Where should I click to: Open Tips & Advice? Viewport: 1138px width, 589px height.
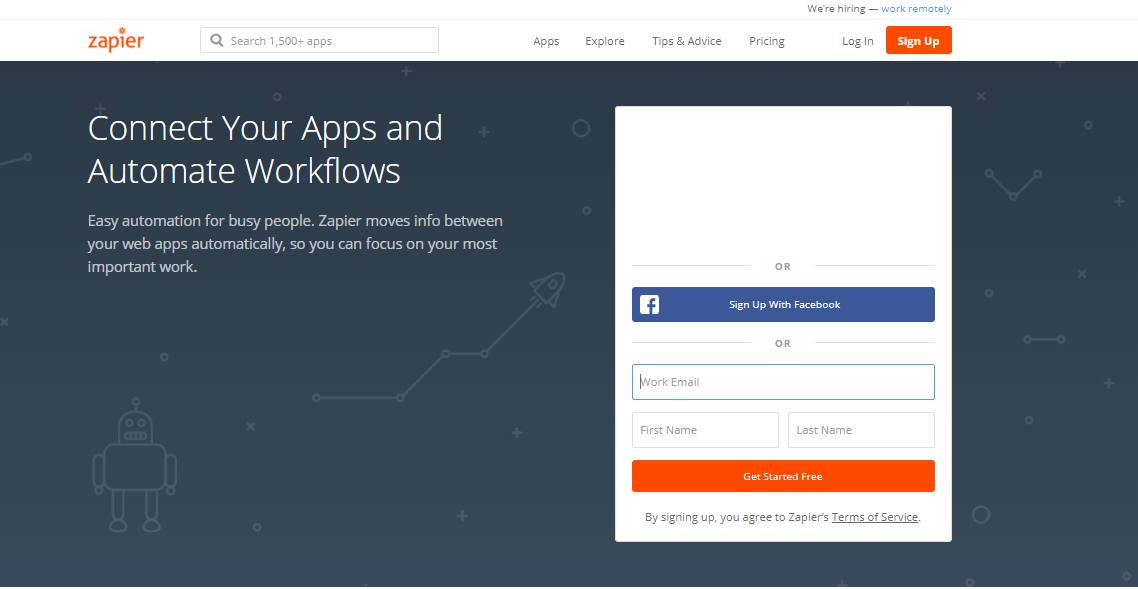click(x=687, y=41)
